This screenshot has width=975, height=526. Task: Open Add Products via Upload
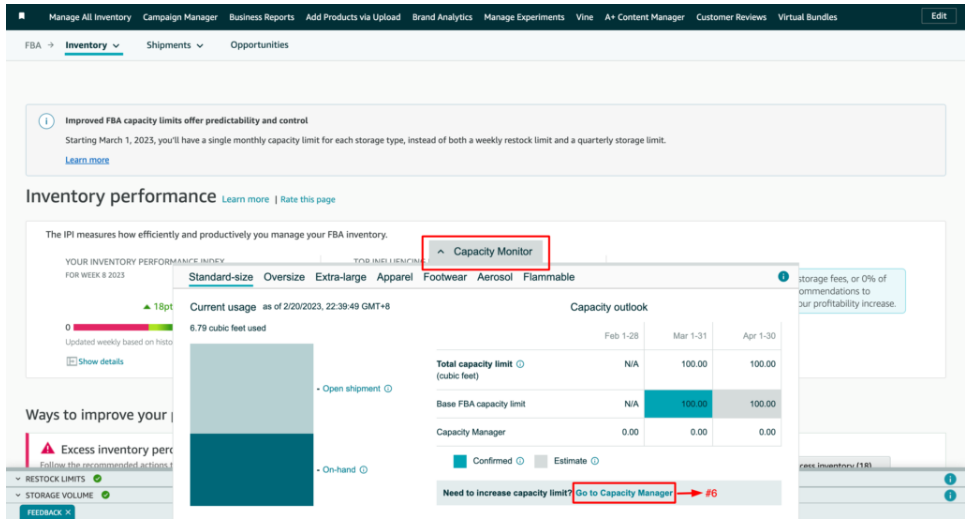tap(353, 17)
